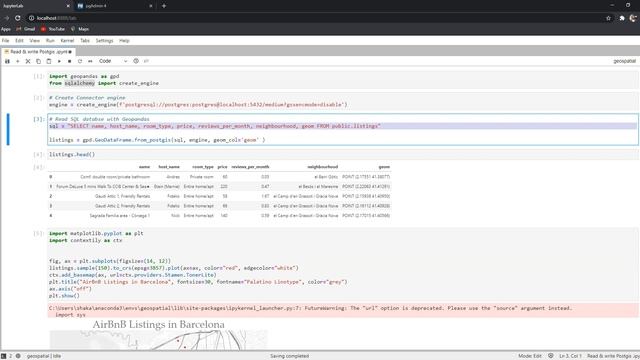This screenshot has height=360, width=640.
Task: Open the cell type Code dropdown
Action: [x=113, y=61]
